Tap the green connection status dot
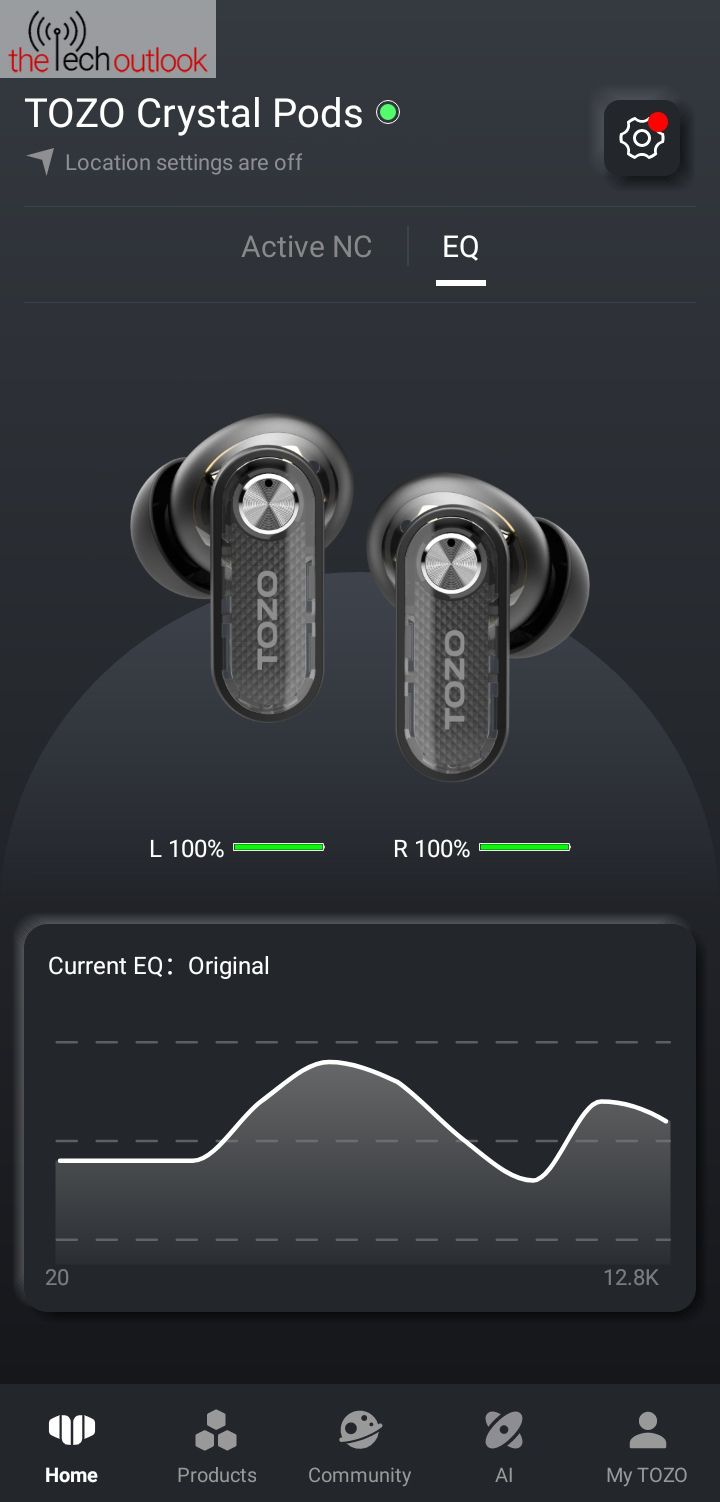This screenshot has width=720, height=1502. point(388,113)
